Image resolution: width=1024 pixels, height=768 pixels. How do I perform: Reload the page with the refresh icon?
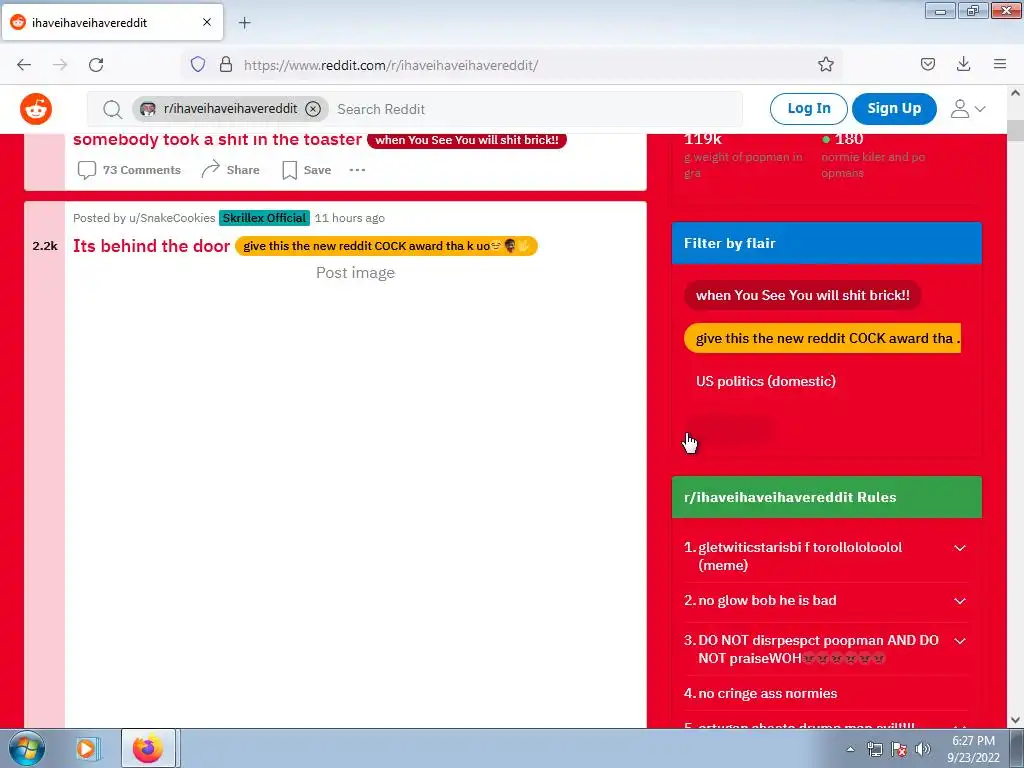[x=96, y=65]
